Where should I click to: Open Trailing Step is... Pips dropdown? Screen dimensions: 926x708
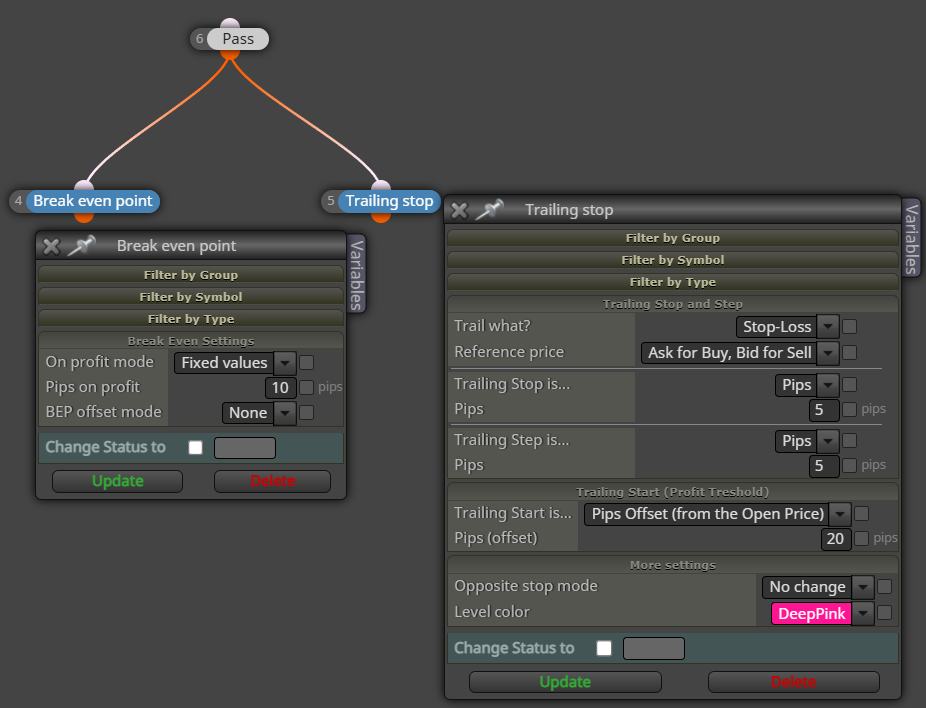point(807,441)
